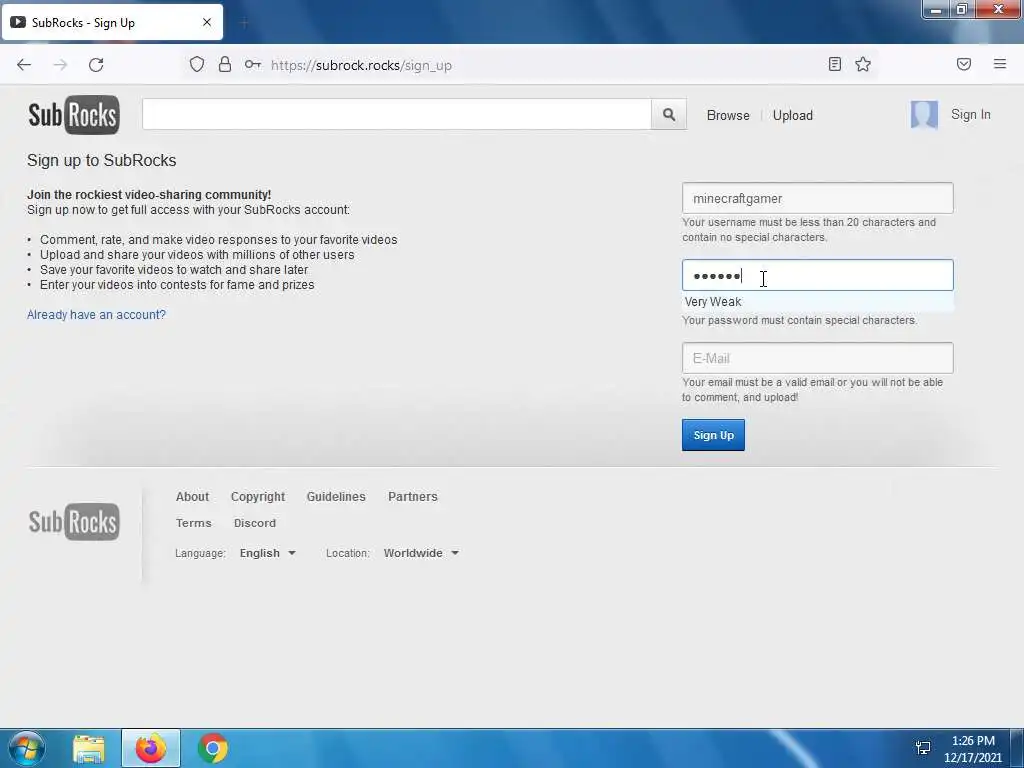Select the SubRocks - Sign Up tab
Viewport: 1024px width, 768px height.
112,23
